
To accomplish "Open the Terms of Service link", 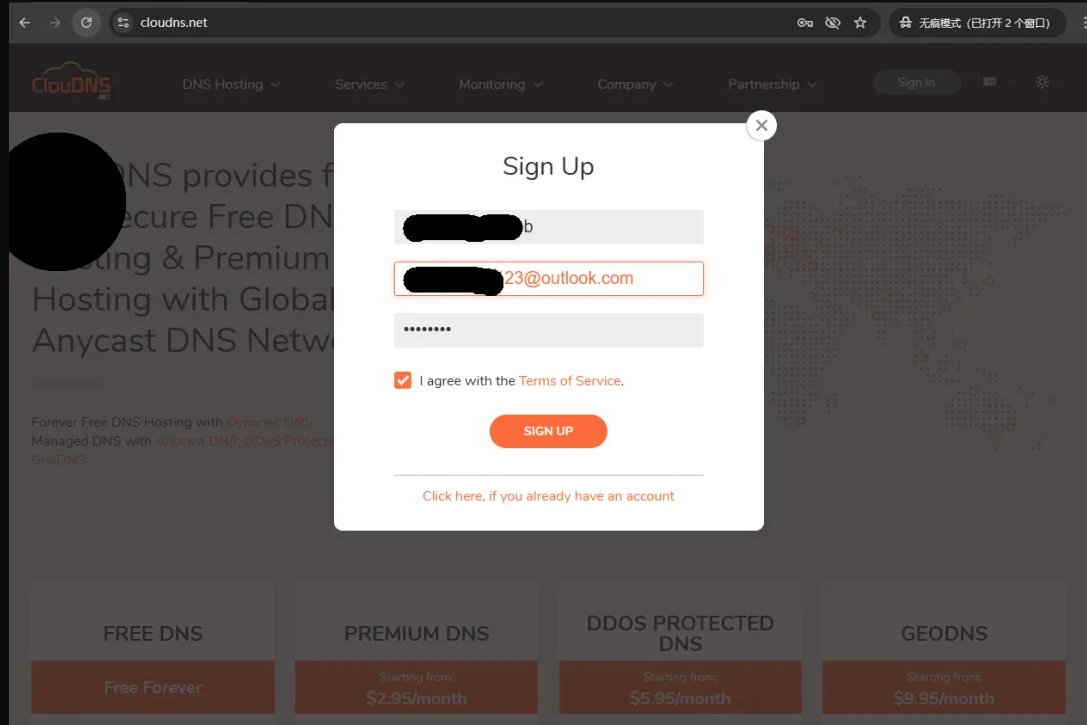I will (570, 381).
